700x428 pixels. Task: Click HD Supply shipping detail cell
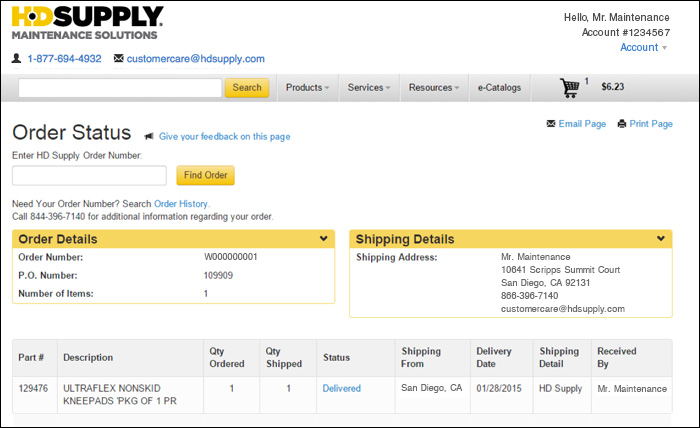coord(560,389)
